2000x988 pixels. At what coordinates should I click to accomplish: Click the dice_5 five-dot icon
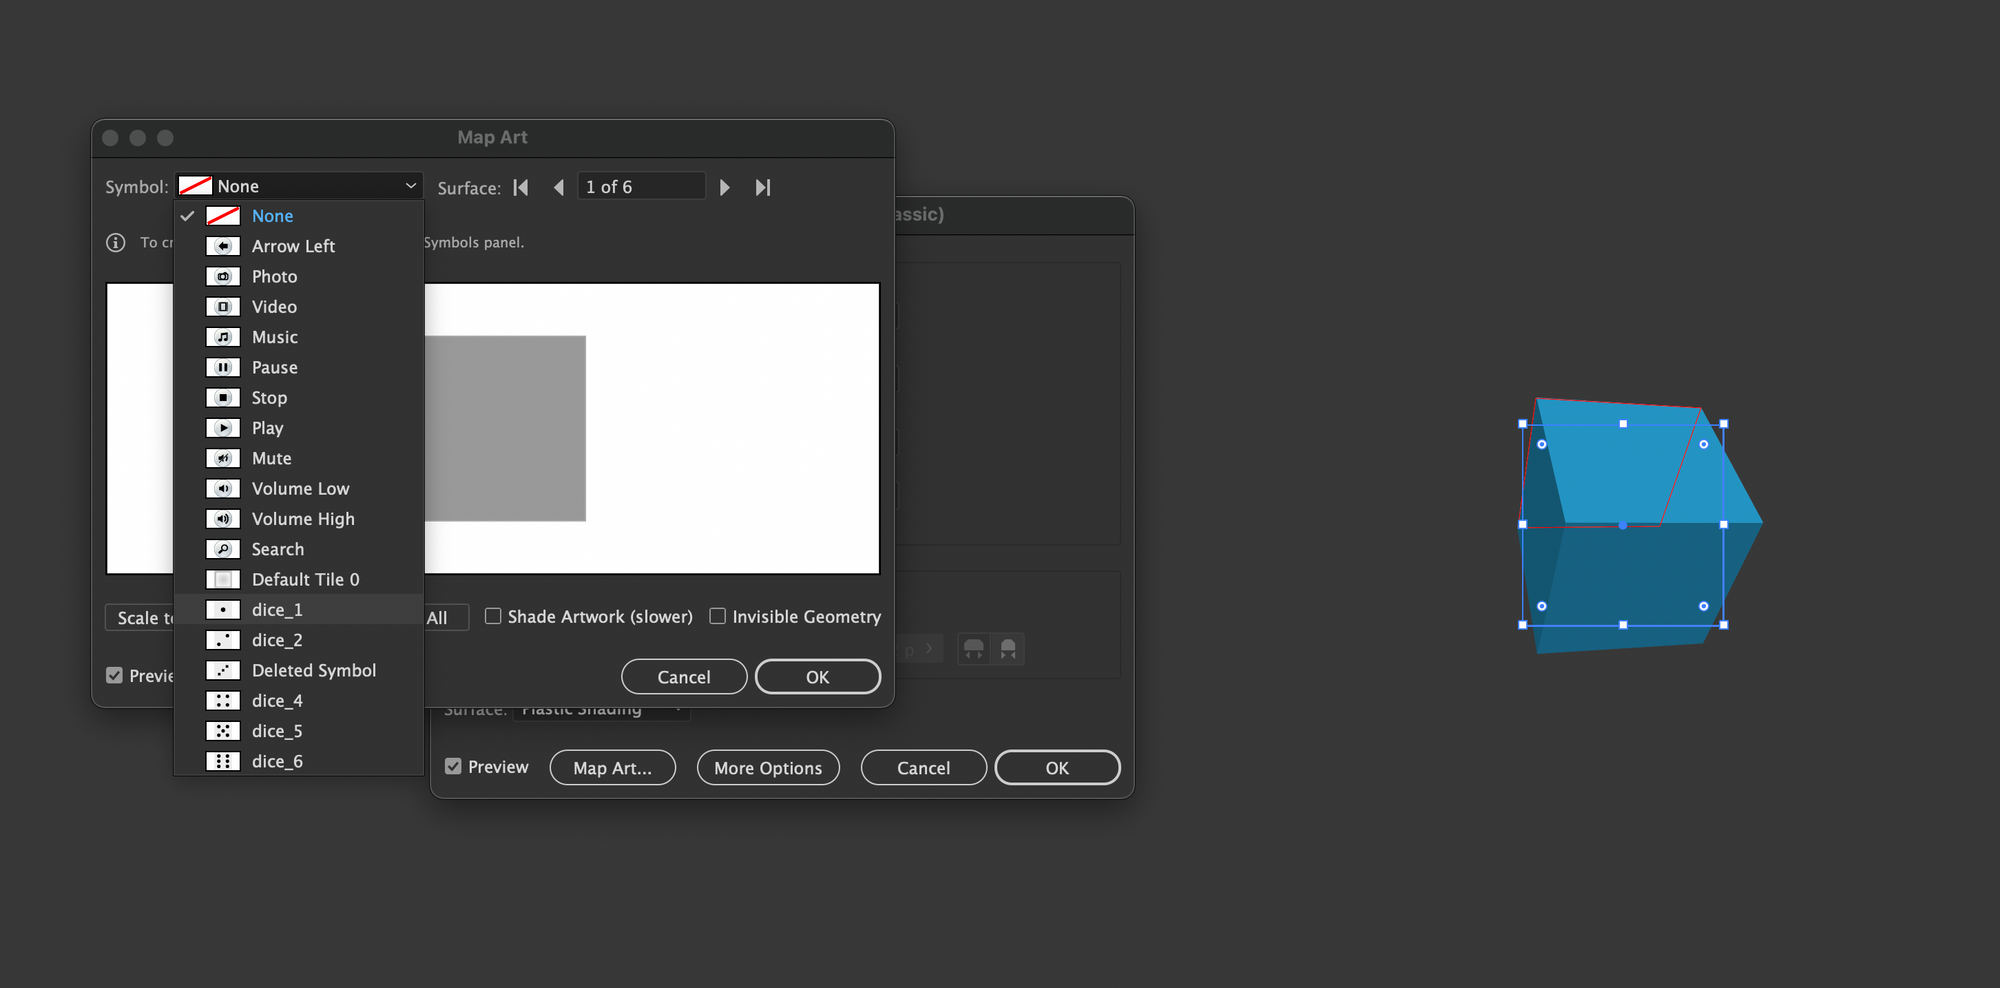[223, 731]
